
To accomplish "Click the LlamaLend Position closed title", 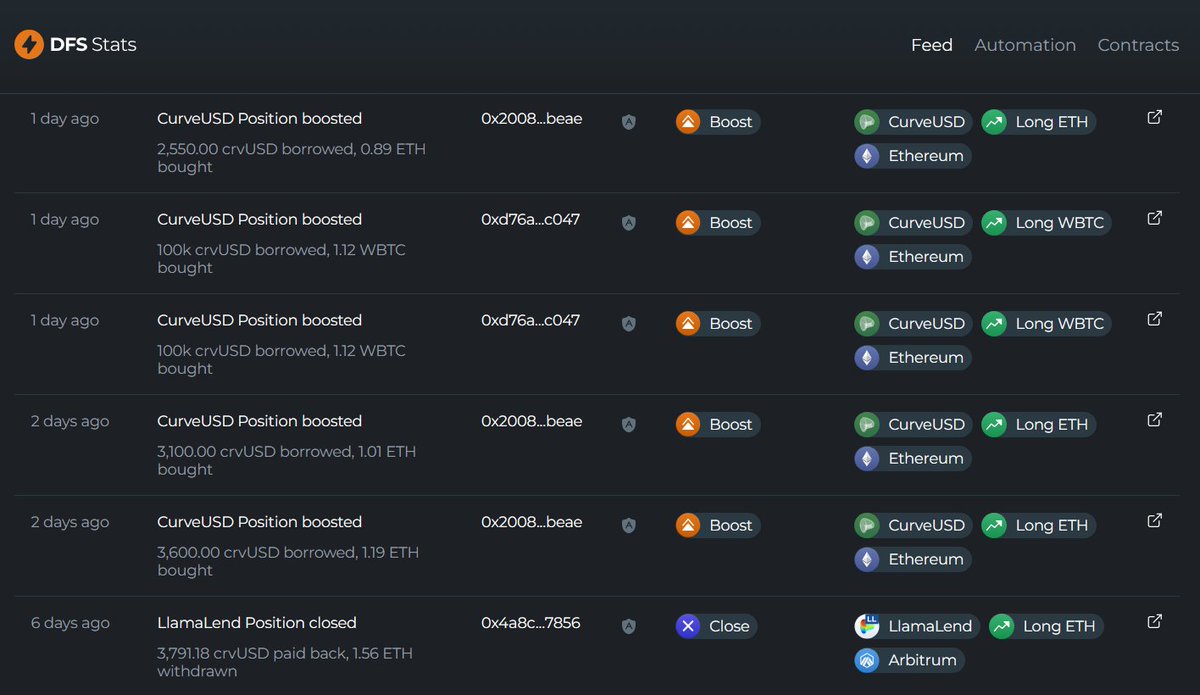I will tap(256, 623).
